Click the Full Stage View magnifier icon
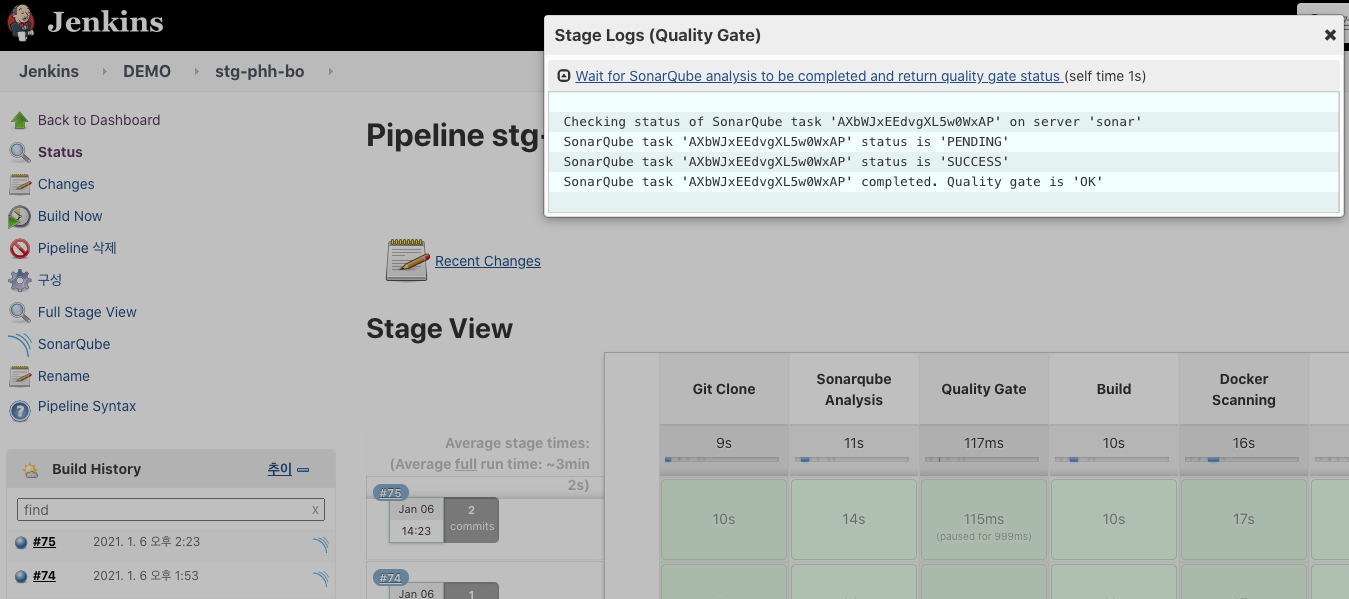 pos(20,313)
